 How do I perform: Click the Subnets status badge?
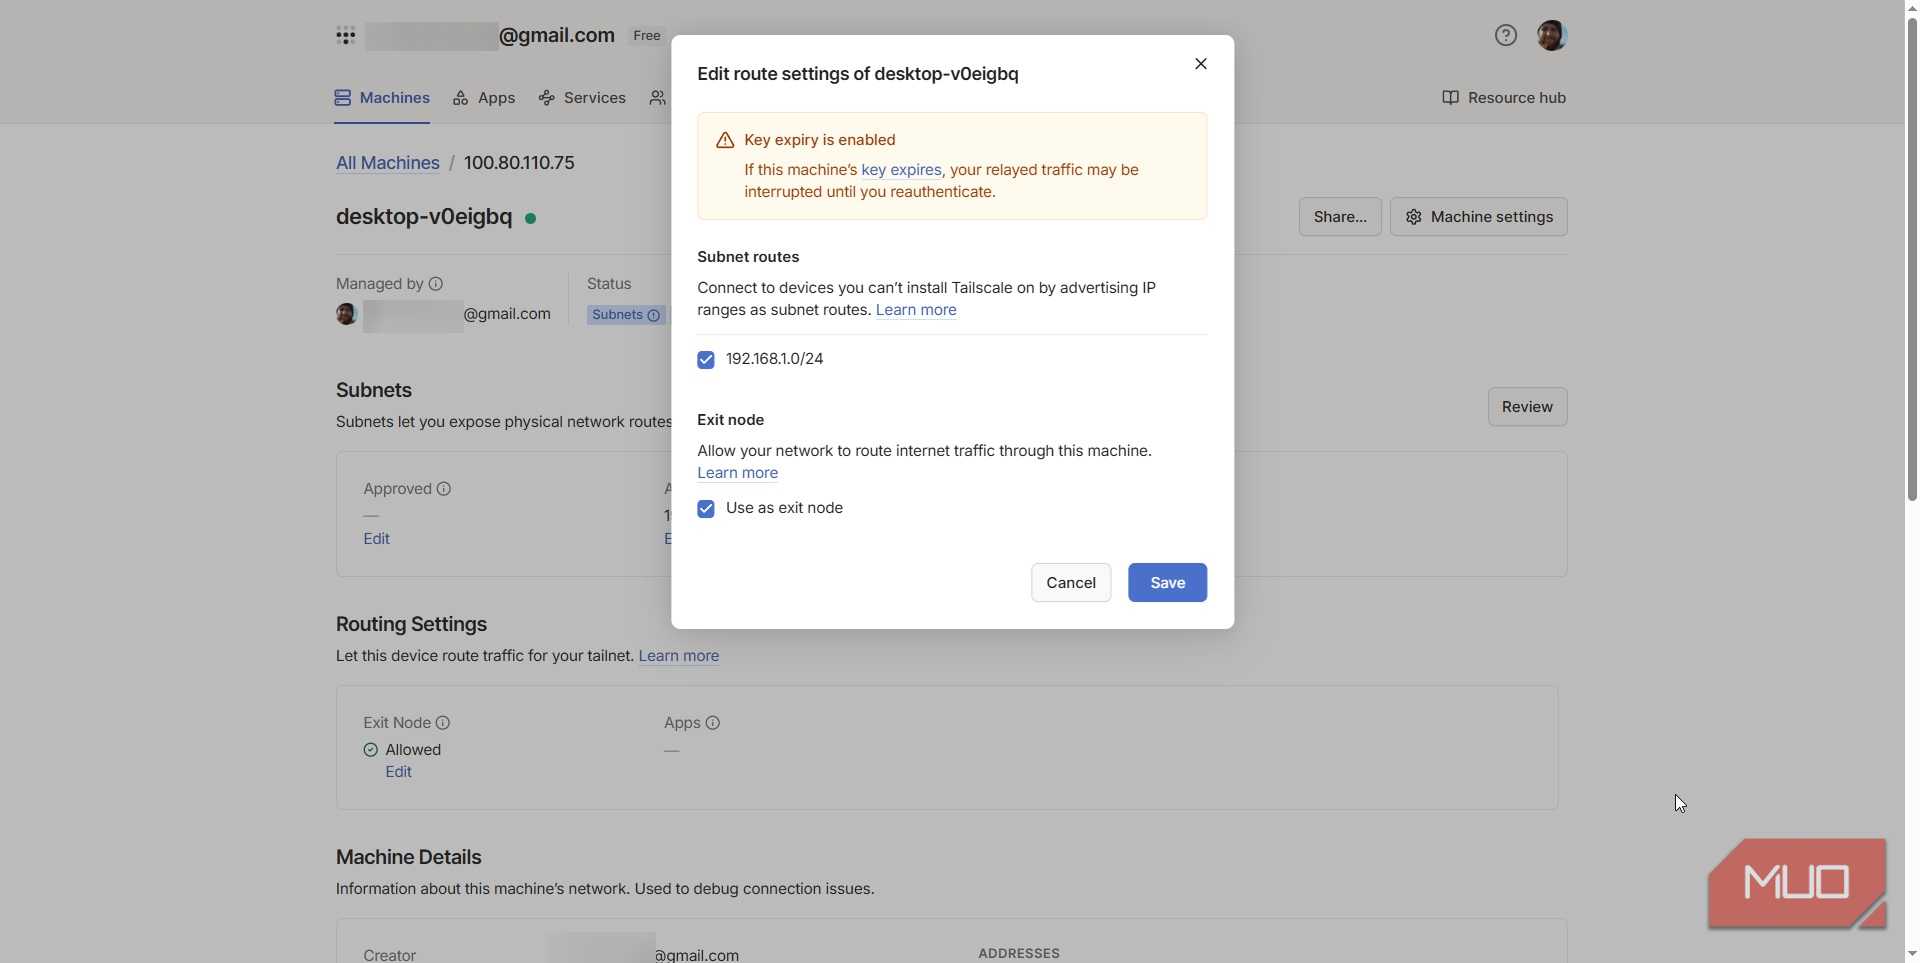click(625, 315)
